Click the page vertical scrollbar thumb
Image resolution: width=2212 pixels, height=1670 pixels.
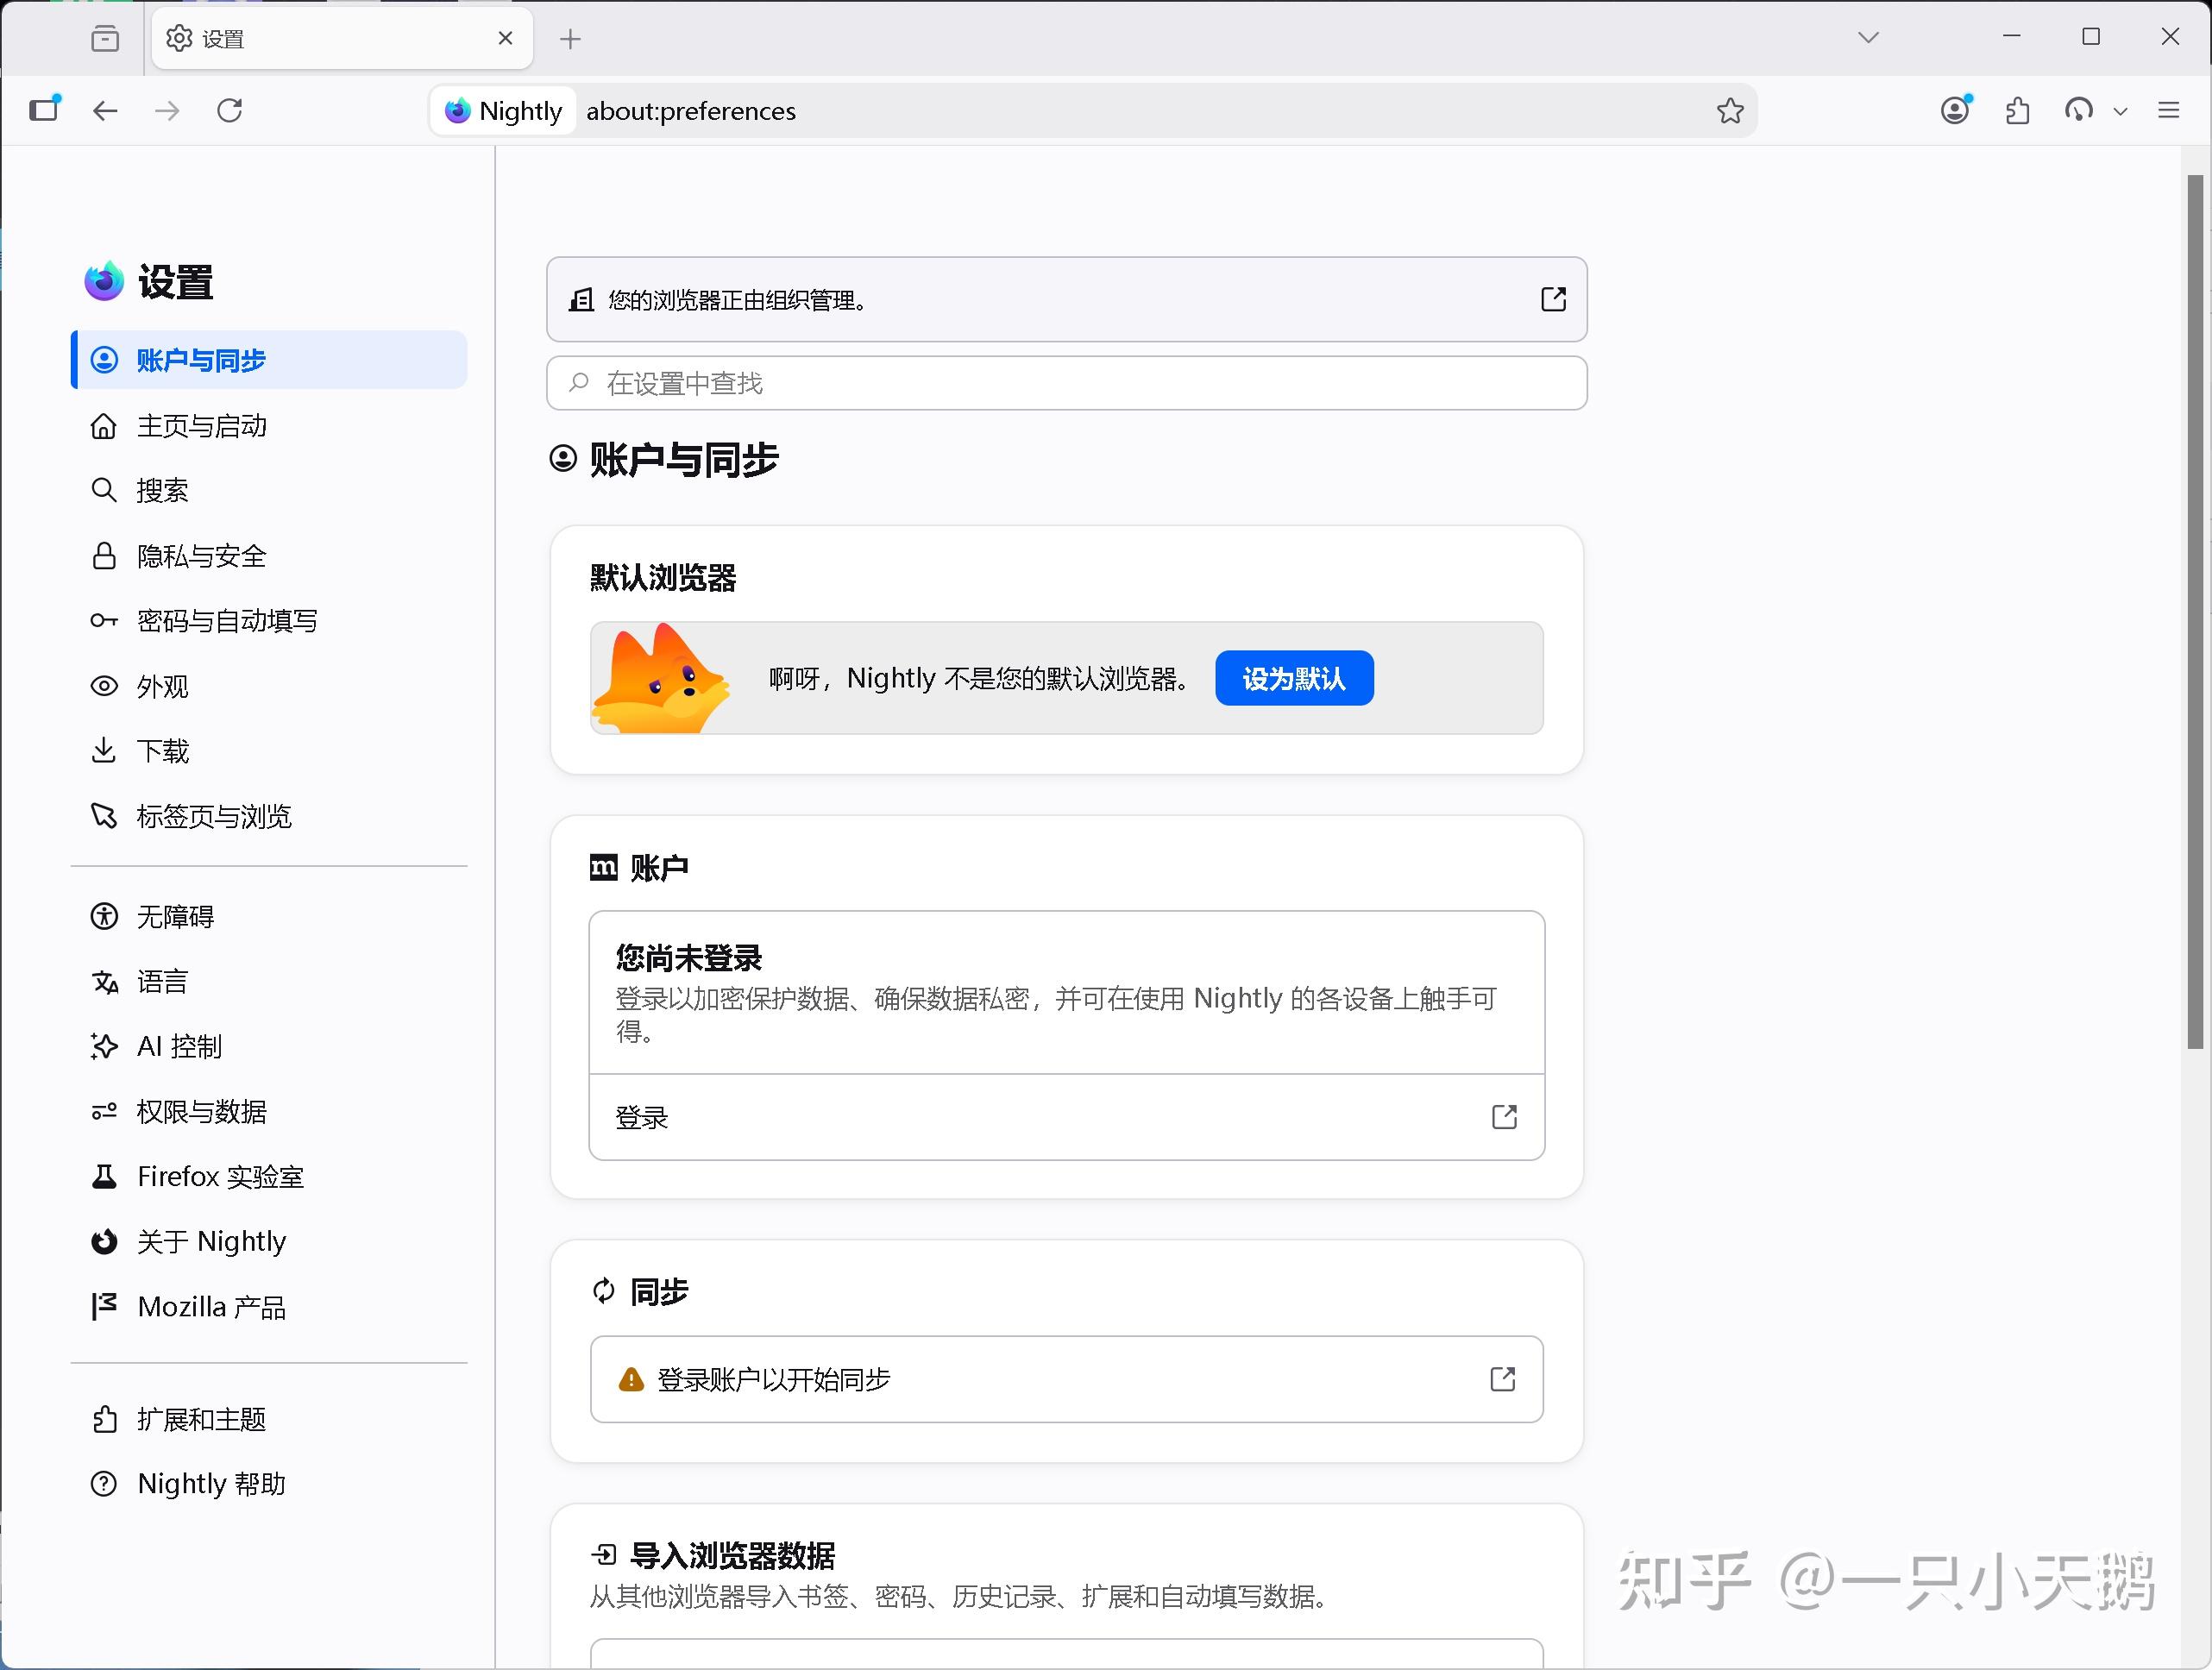click(x=2195, y=612)
